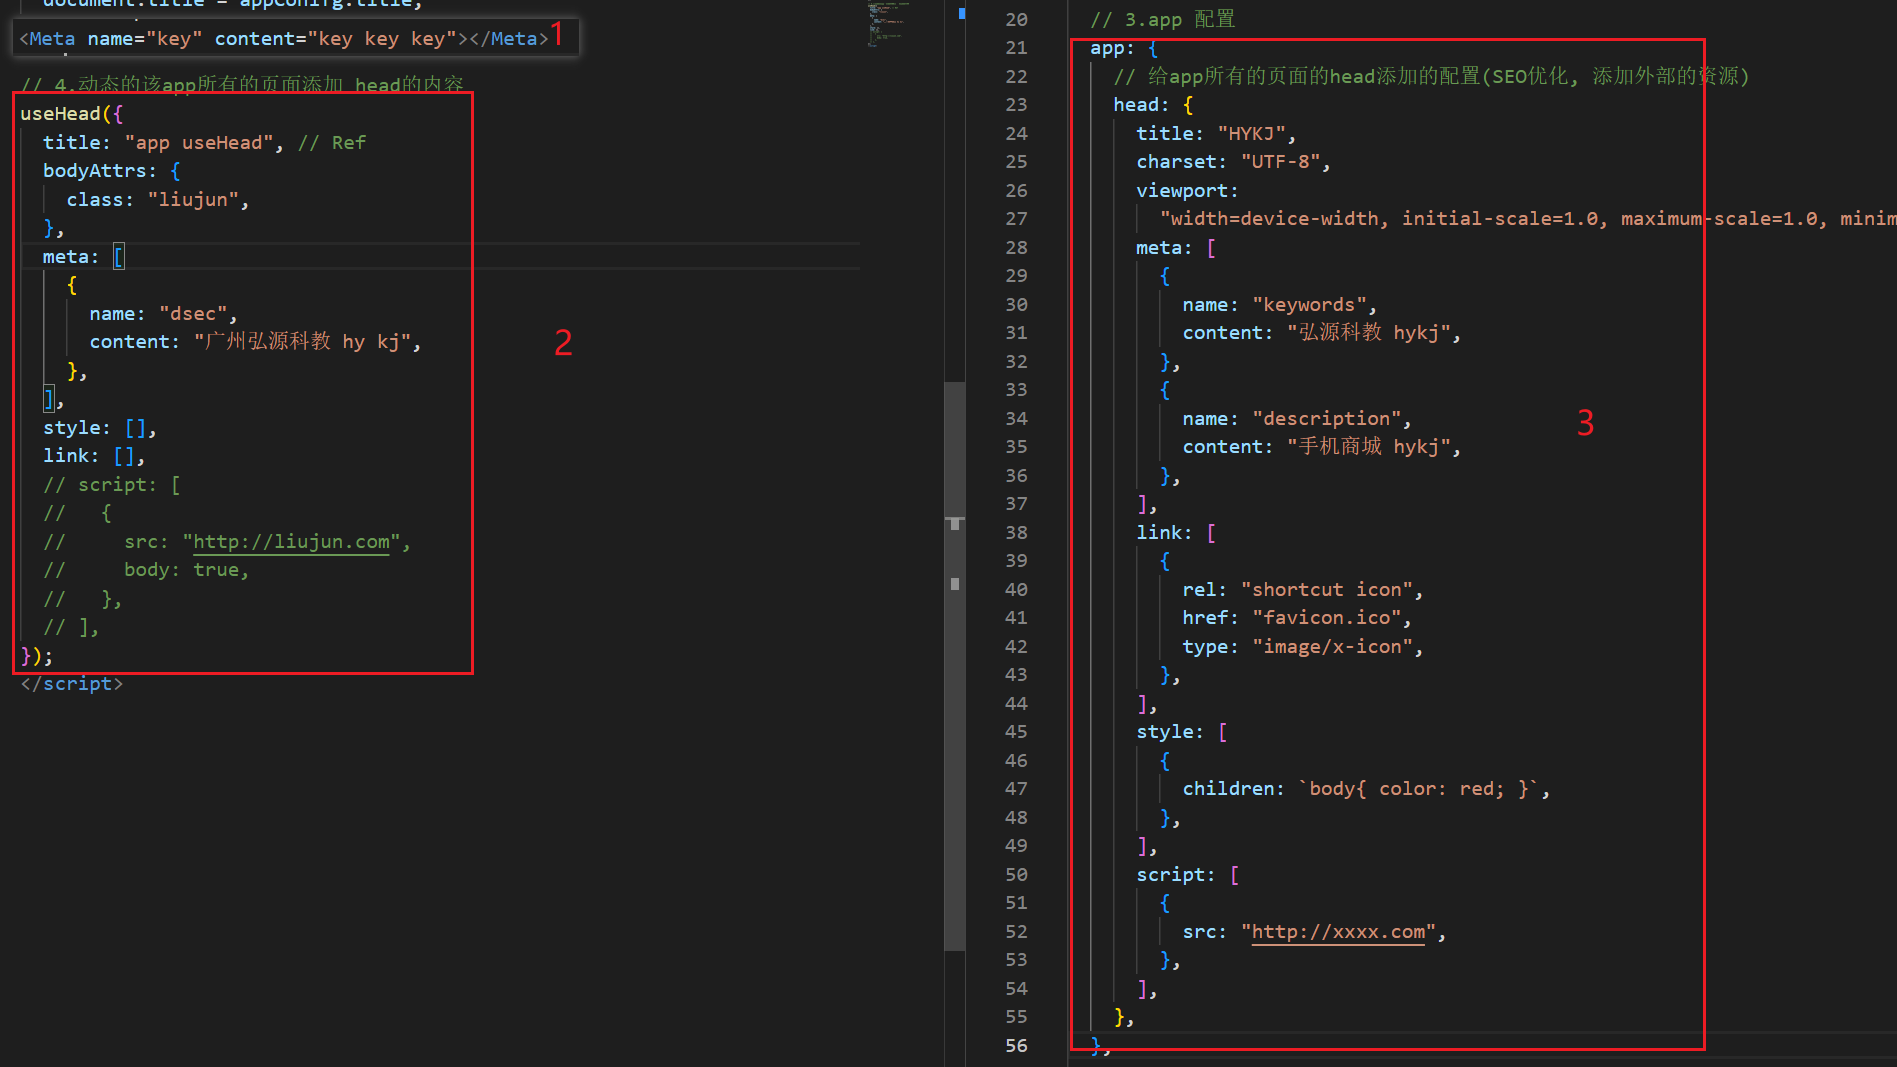Click the "广州弘源科教 hy kj" content string
This screenshot has width=1897, height=1067.
pyautogui.click(x=302, y=342)
